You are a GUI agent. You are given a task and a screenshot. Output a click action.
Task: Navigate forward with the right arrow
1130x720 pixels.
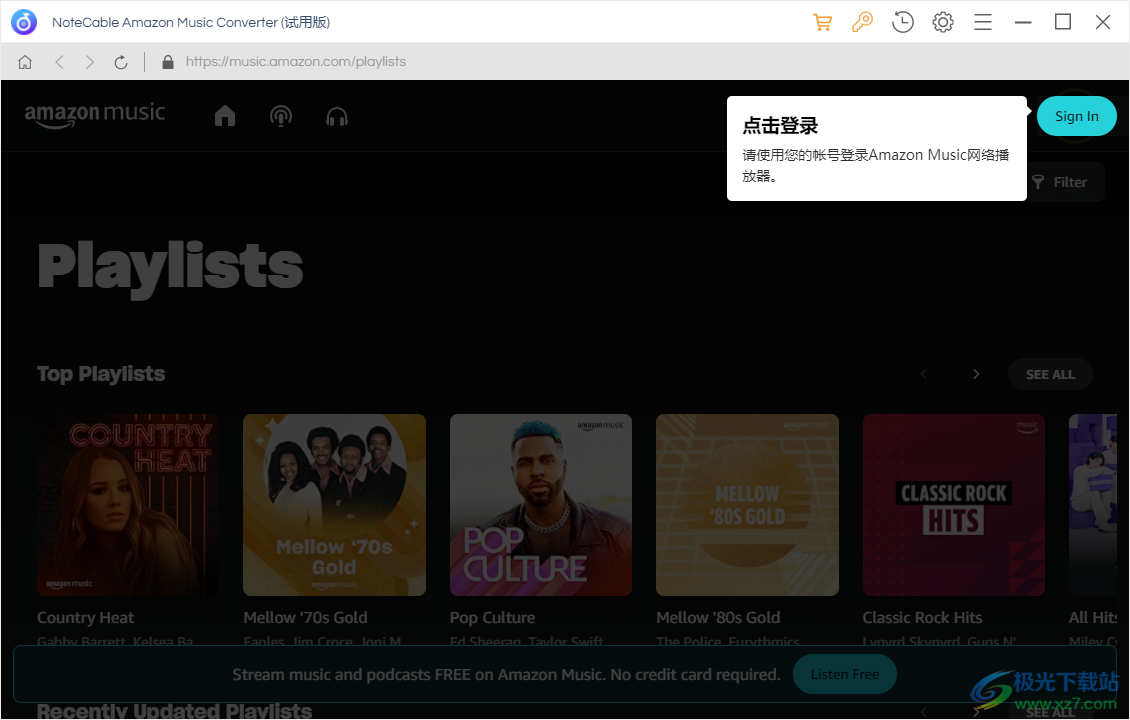(x=89, y=62)
